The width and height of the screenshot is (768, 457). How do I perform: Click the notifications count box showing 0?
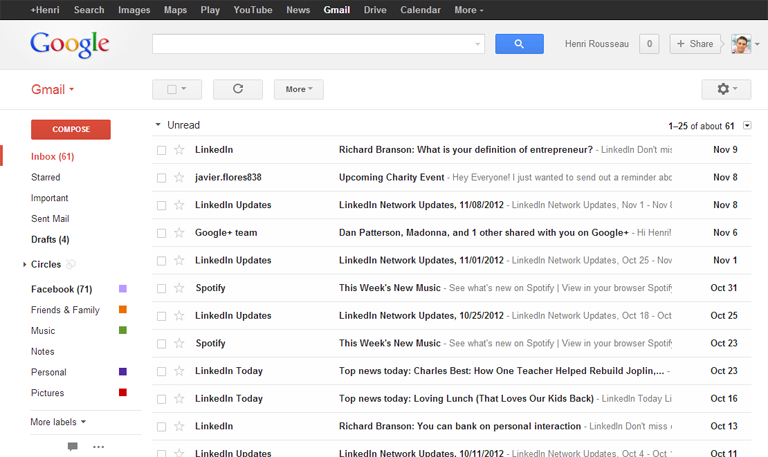[x=649, y=44]
